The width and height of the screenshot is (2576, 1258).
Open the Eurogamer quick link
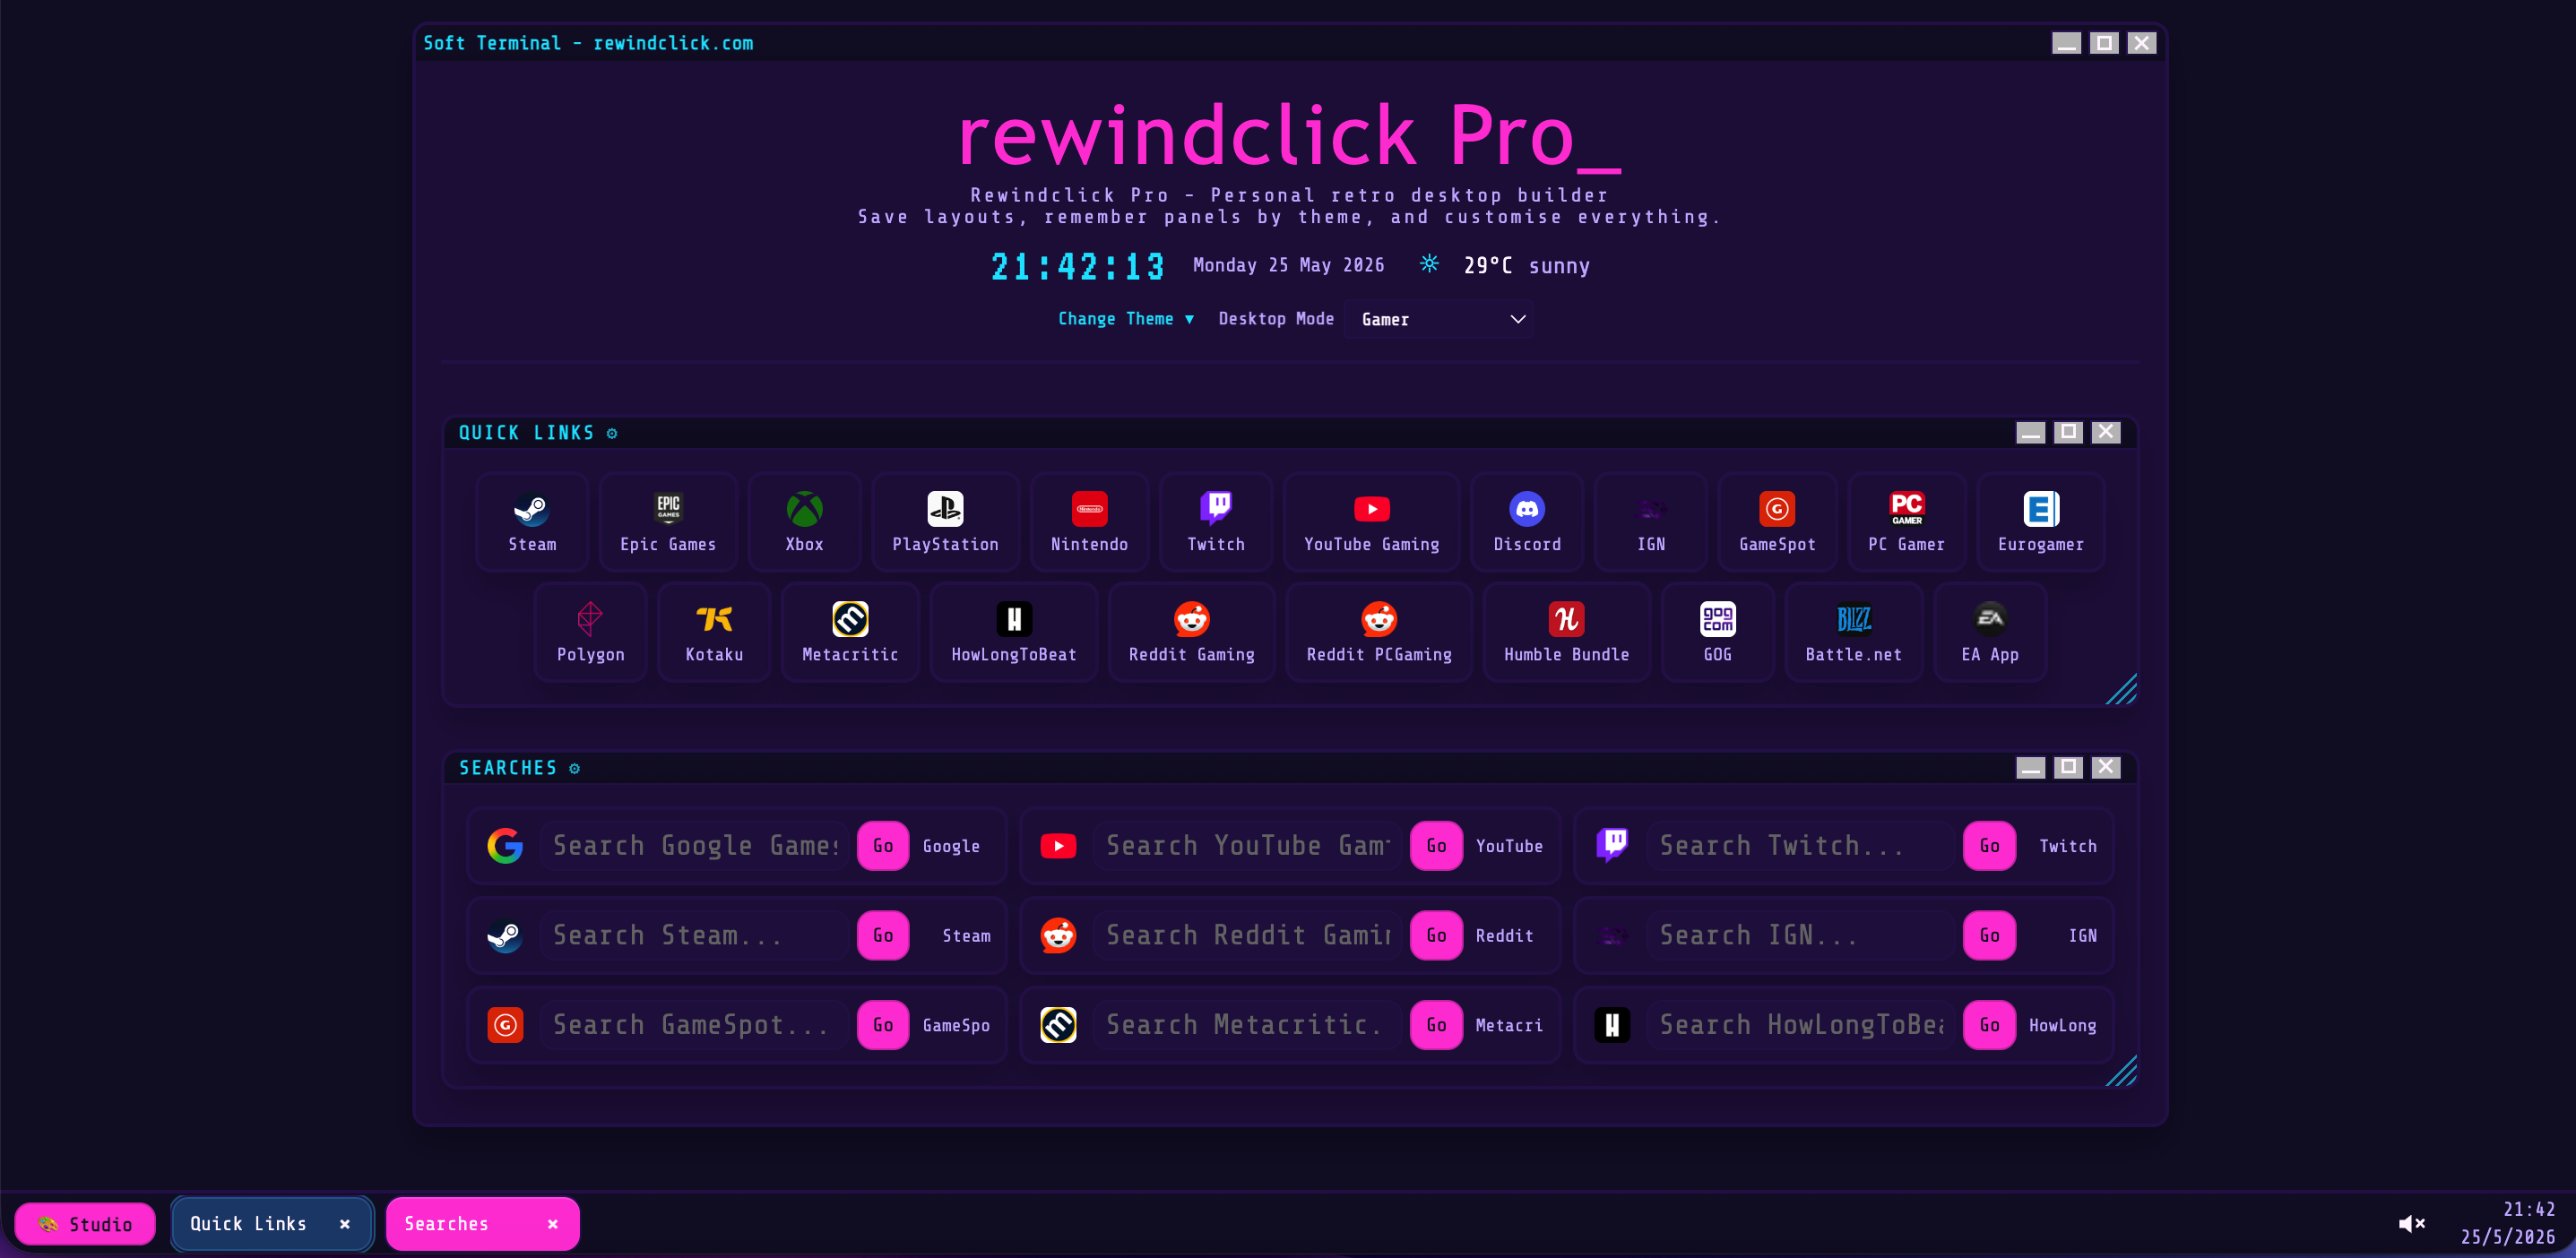[x=2041, y=522]
